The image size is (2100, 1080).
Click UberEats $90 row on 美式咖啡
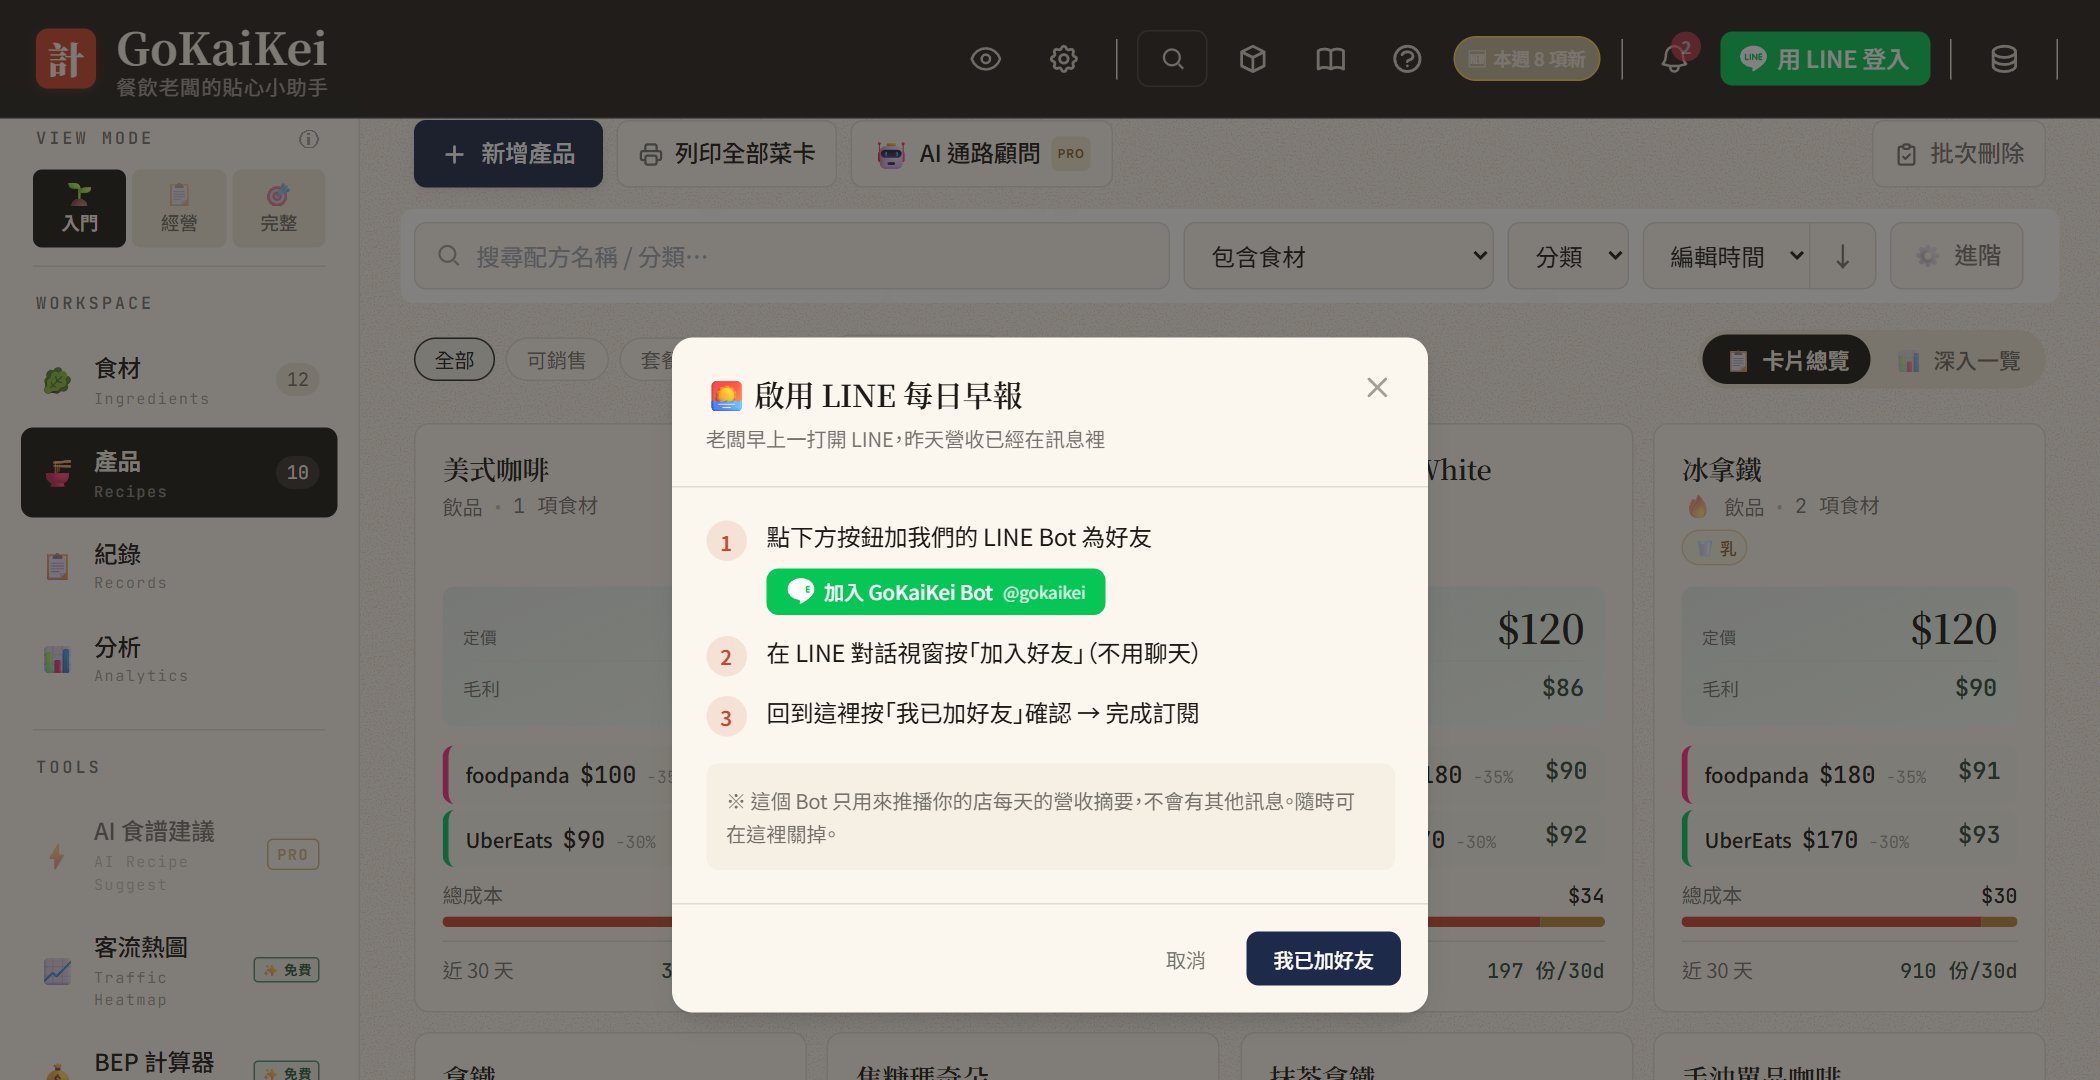point(559,838)
